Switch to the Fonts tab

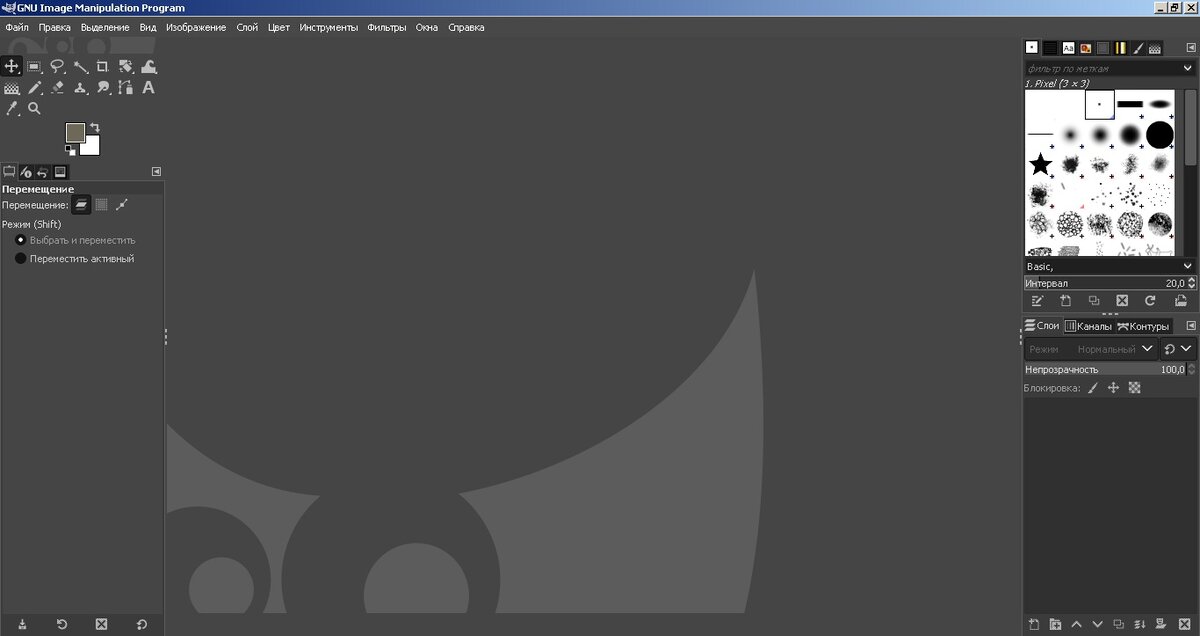pos(1068,47)
